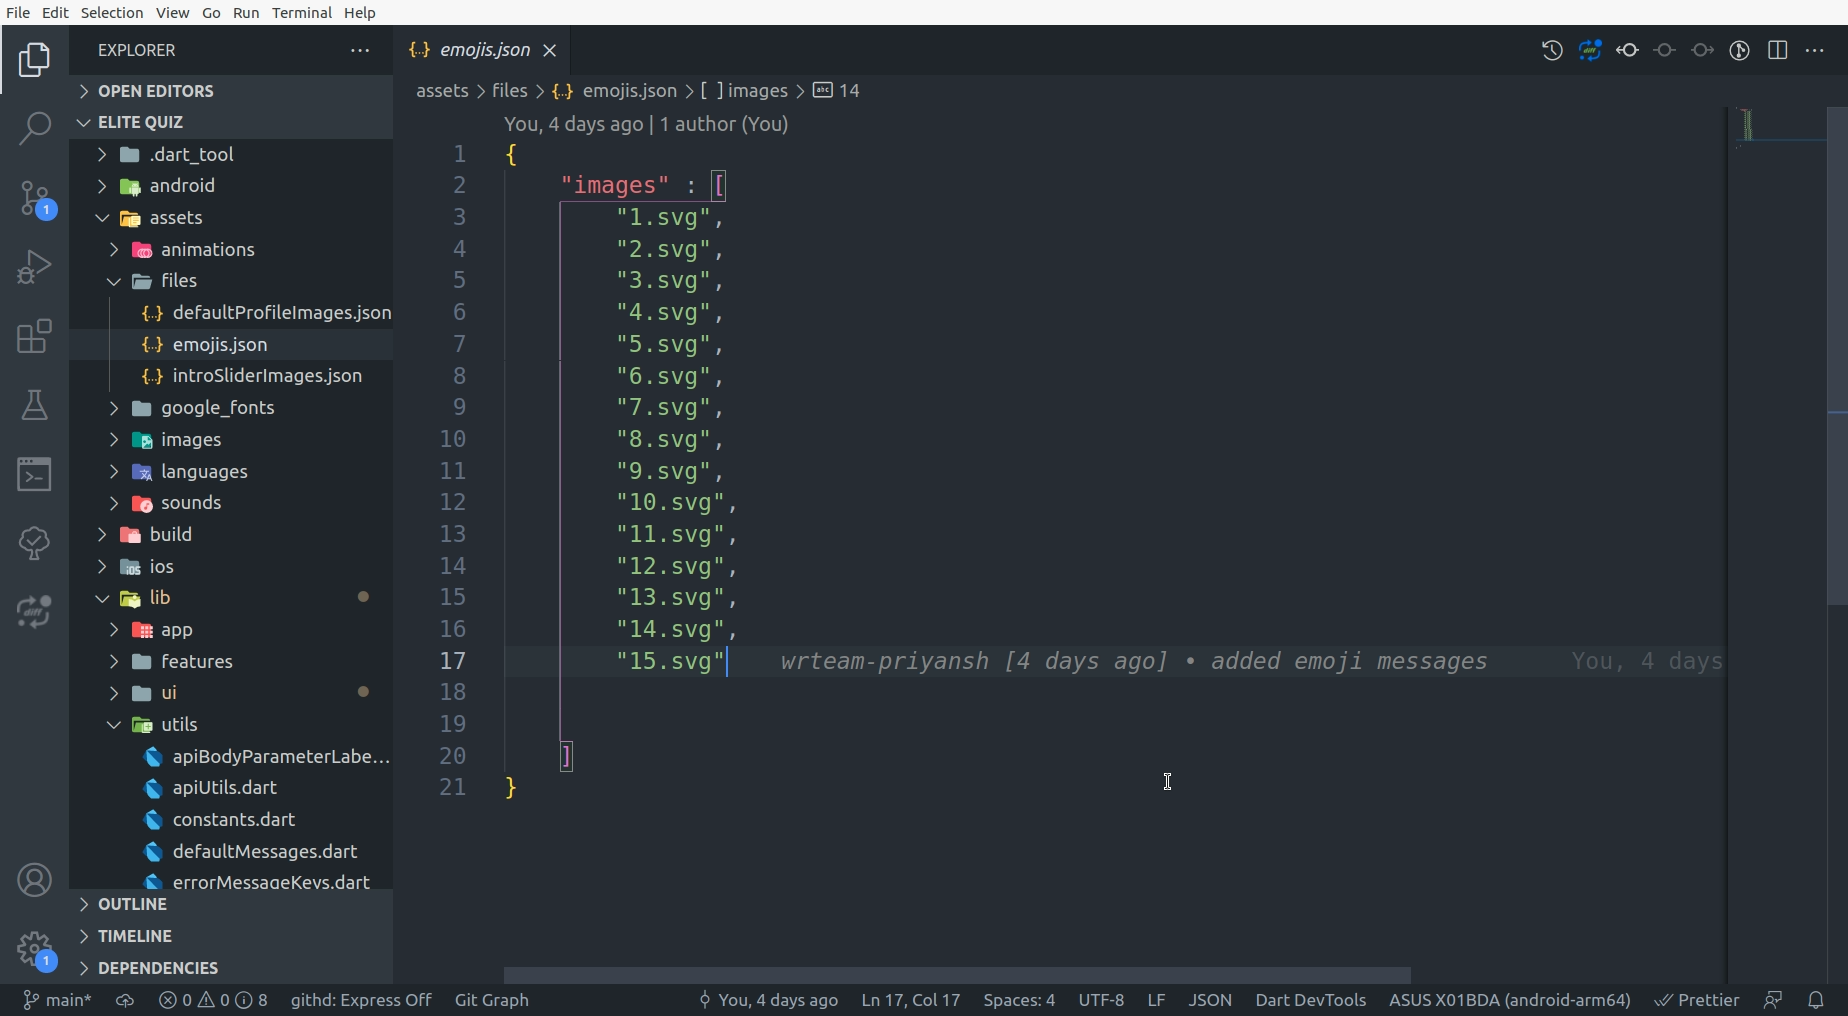Open Git Graph from the status bar
This screenshot has width=1848, height=1016.
(x=491, y=1000)
